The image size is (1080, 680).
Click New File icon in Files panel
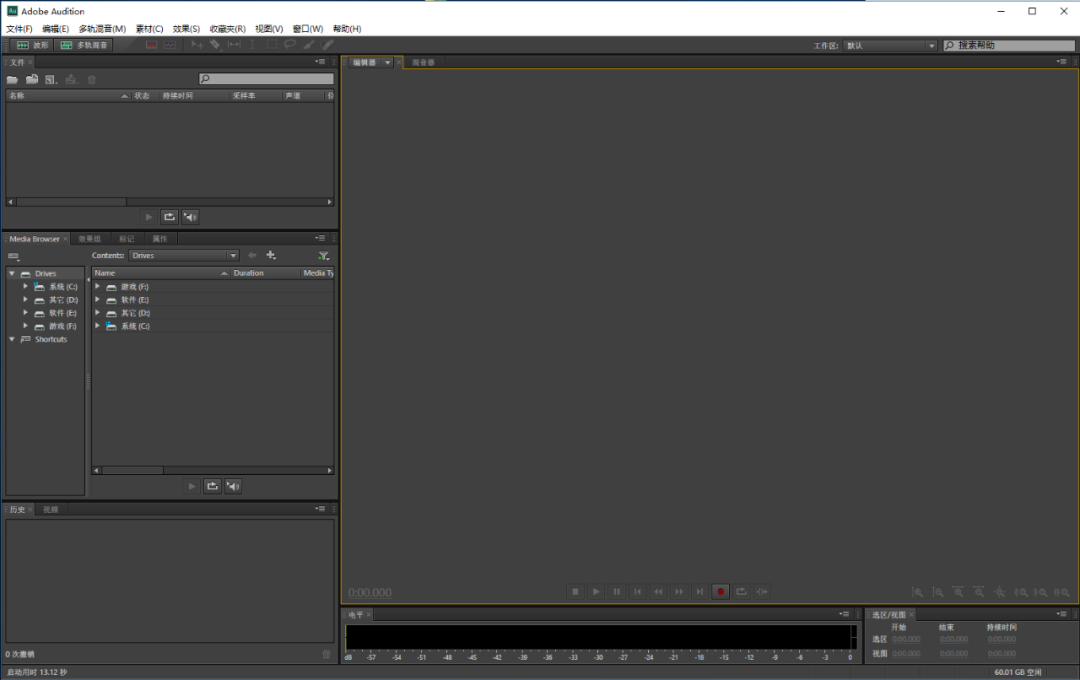pos(51,79)
